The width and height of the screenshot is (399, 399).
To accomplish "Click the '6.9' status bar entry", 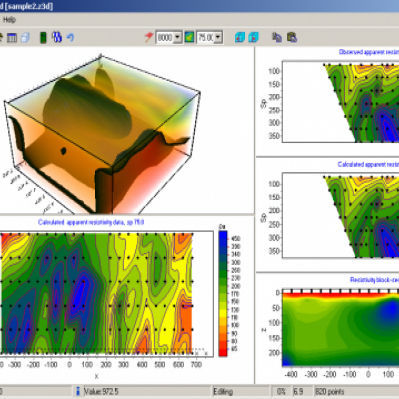I will pos(298,391).
